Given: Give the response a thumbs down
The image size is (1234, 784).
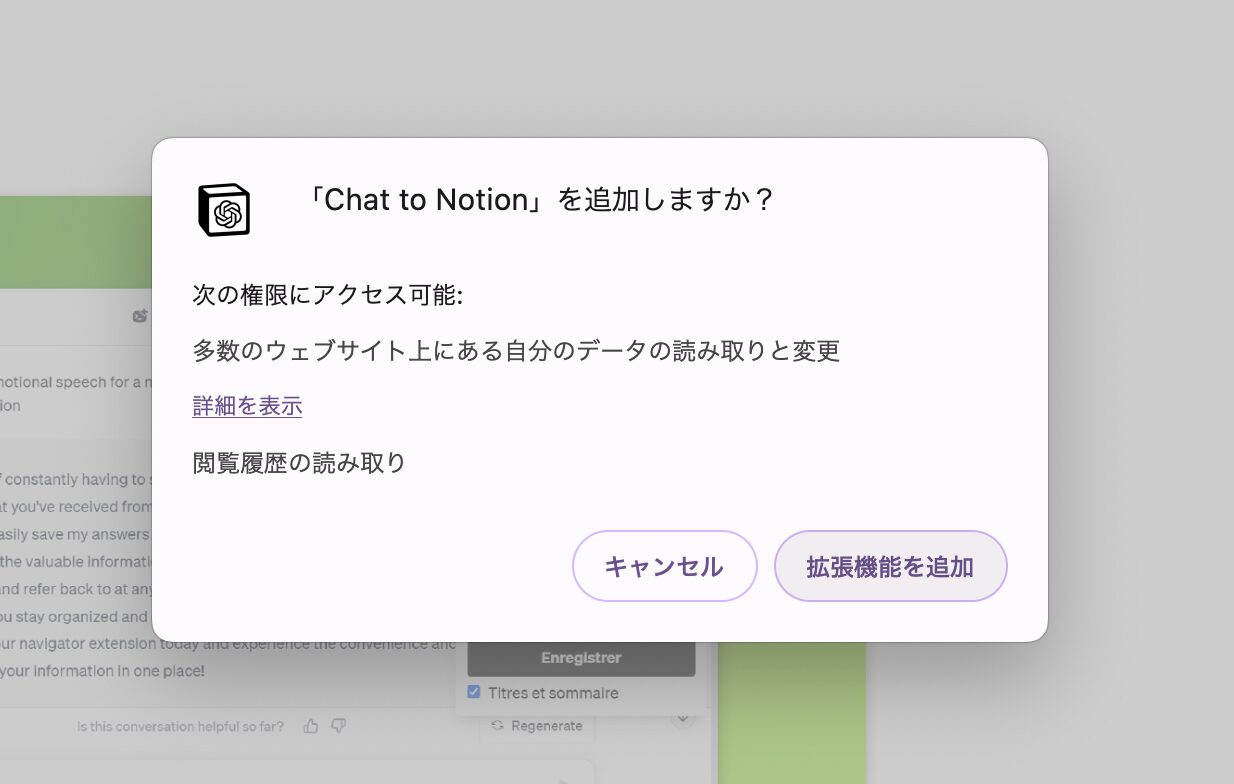Looking at the screenshot, I should 339,726.
